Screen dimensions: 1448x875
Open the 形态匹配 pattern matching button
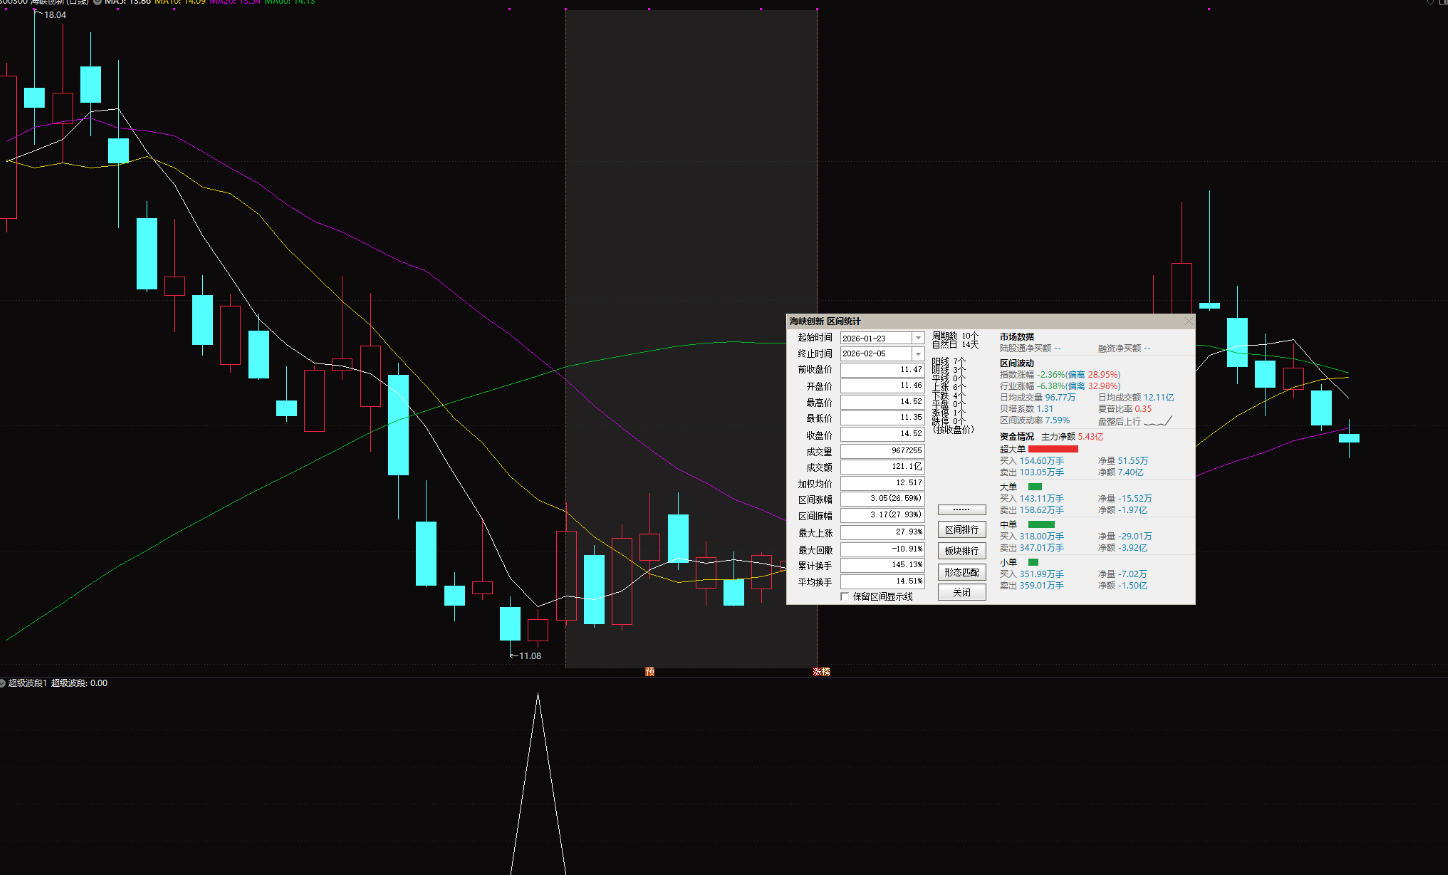pyautogui.click(x=962, y=572)
